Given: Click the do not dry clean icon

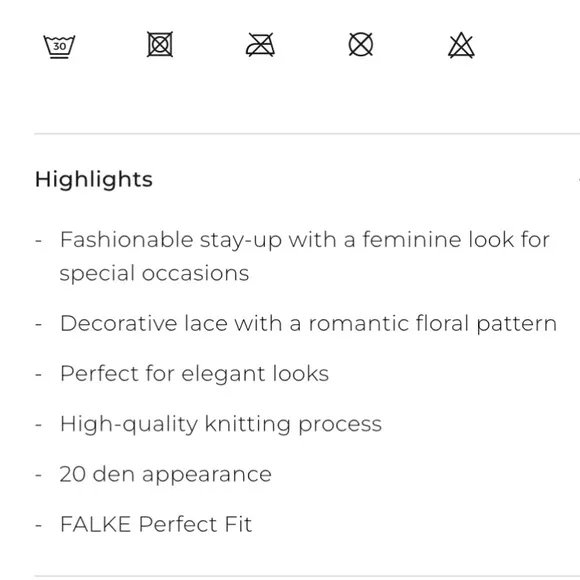Looking at the screenshot, I should coord(361,44).
